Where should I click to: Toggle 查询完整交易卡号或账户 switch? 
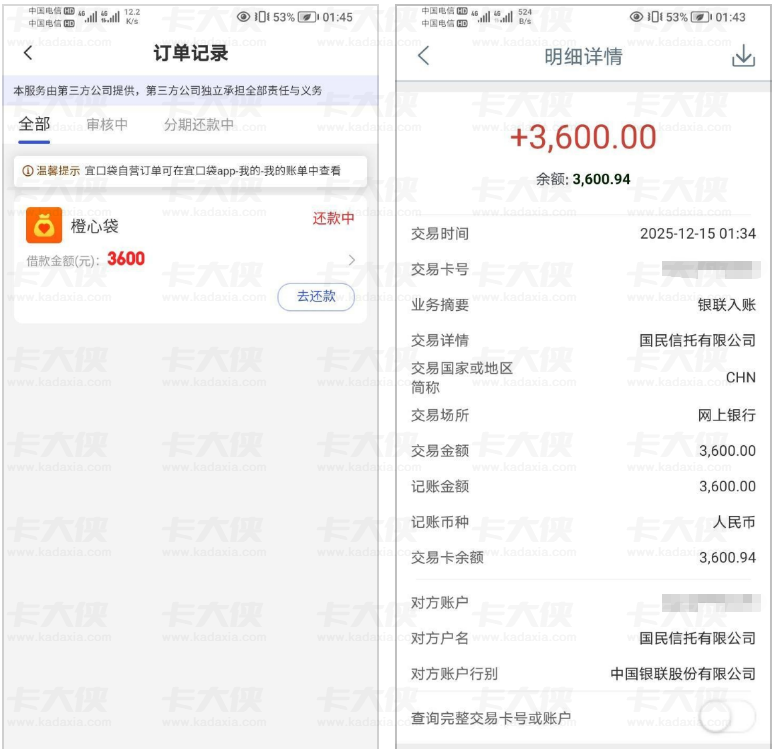pyautogui.click(x=727, y=716)
